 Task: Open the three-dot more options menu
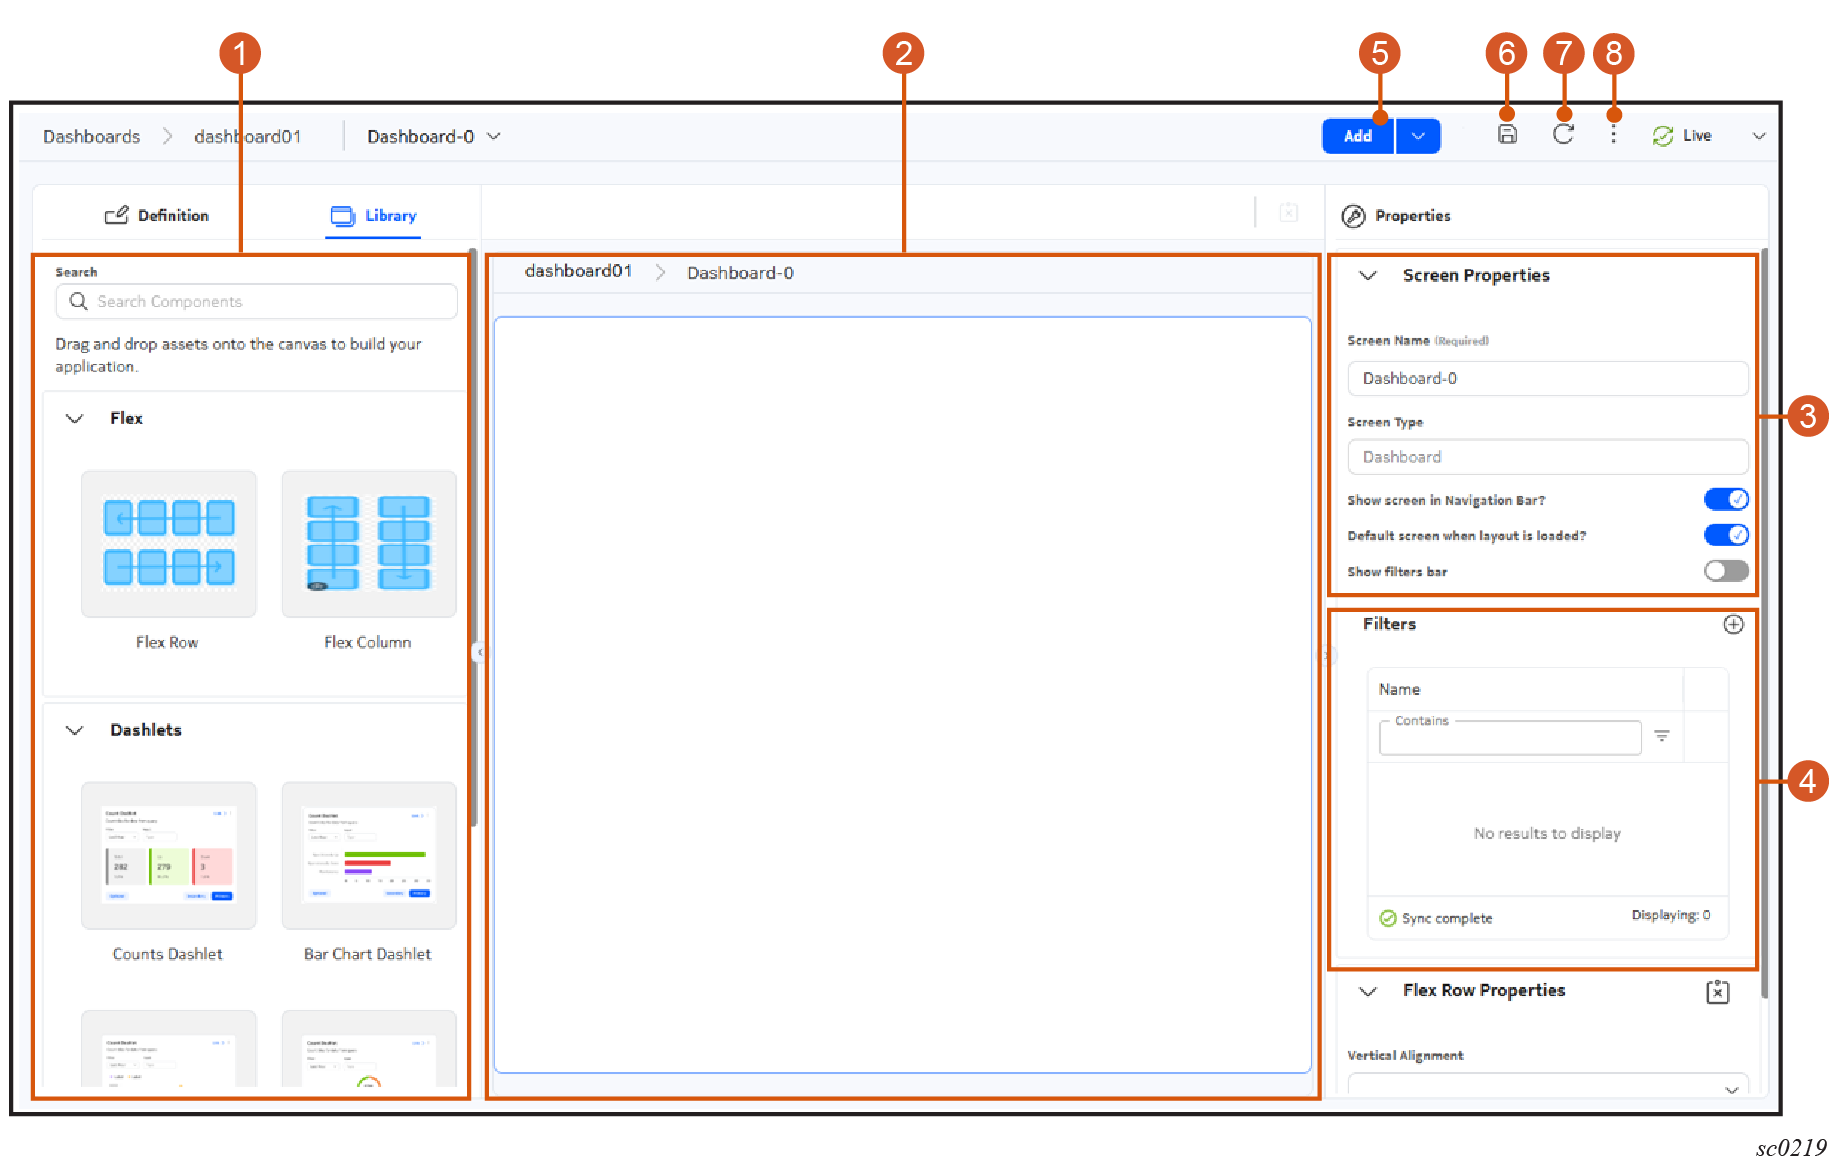tap(1613, 135)
